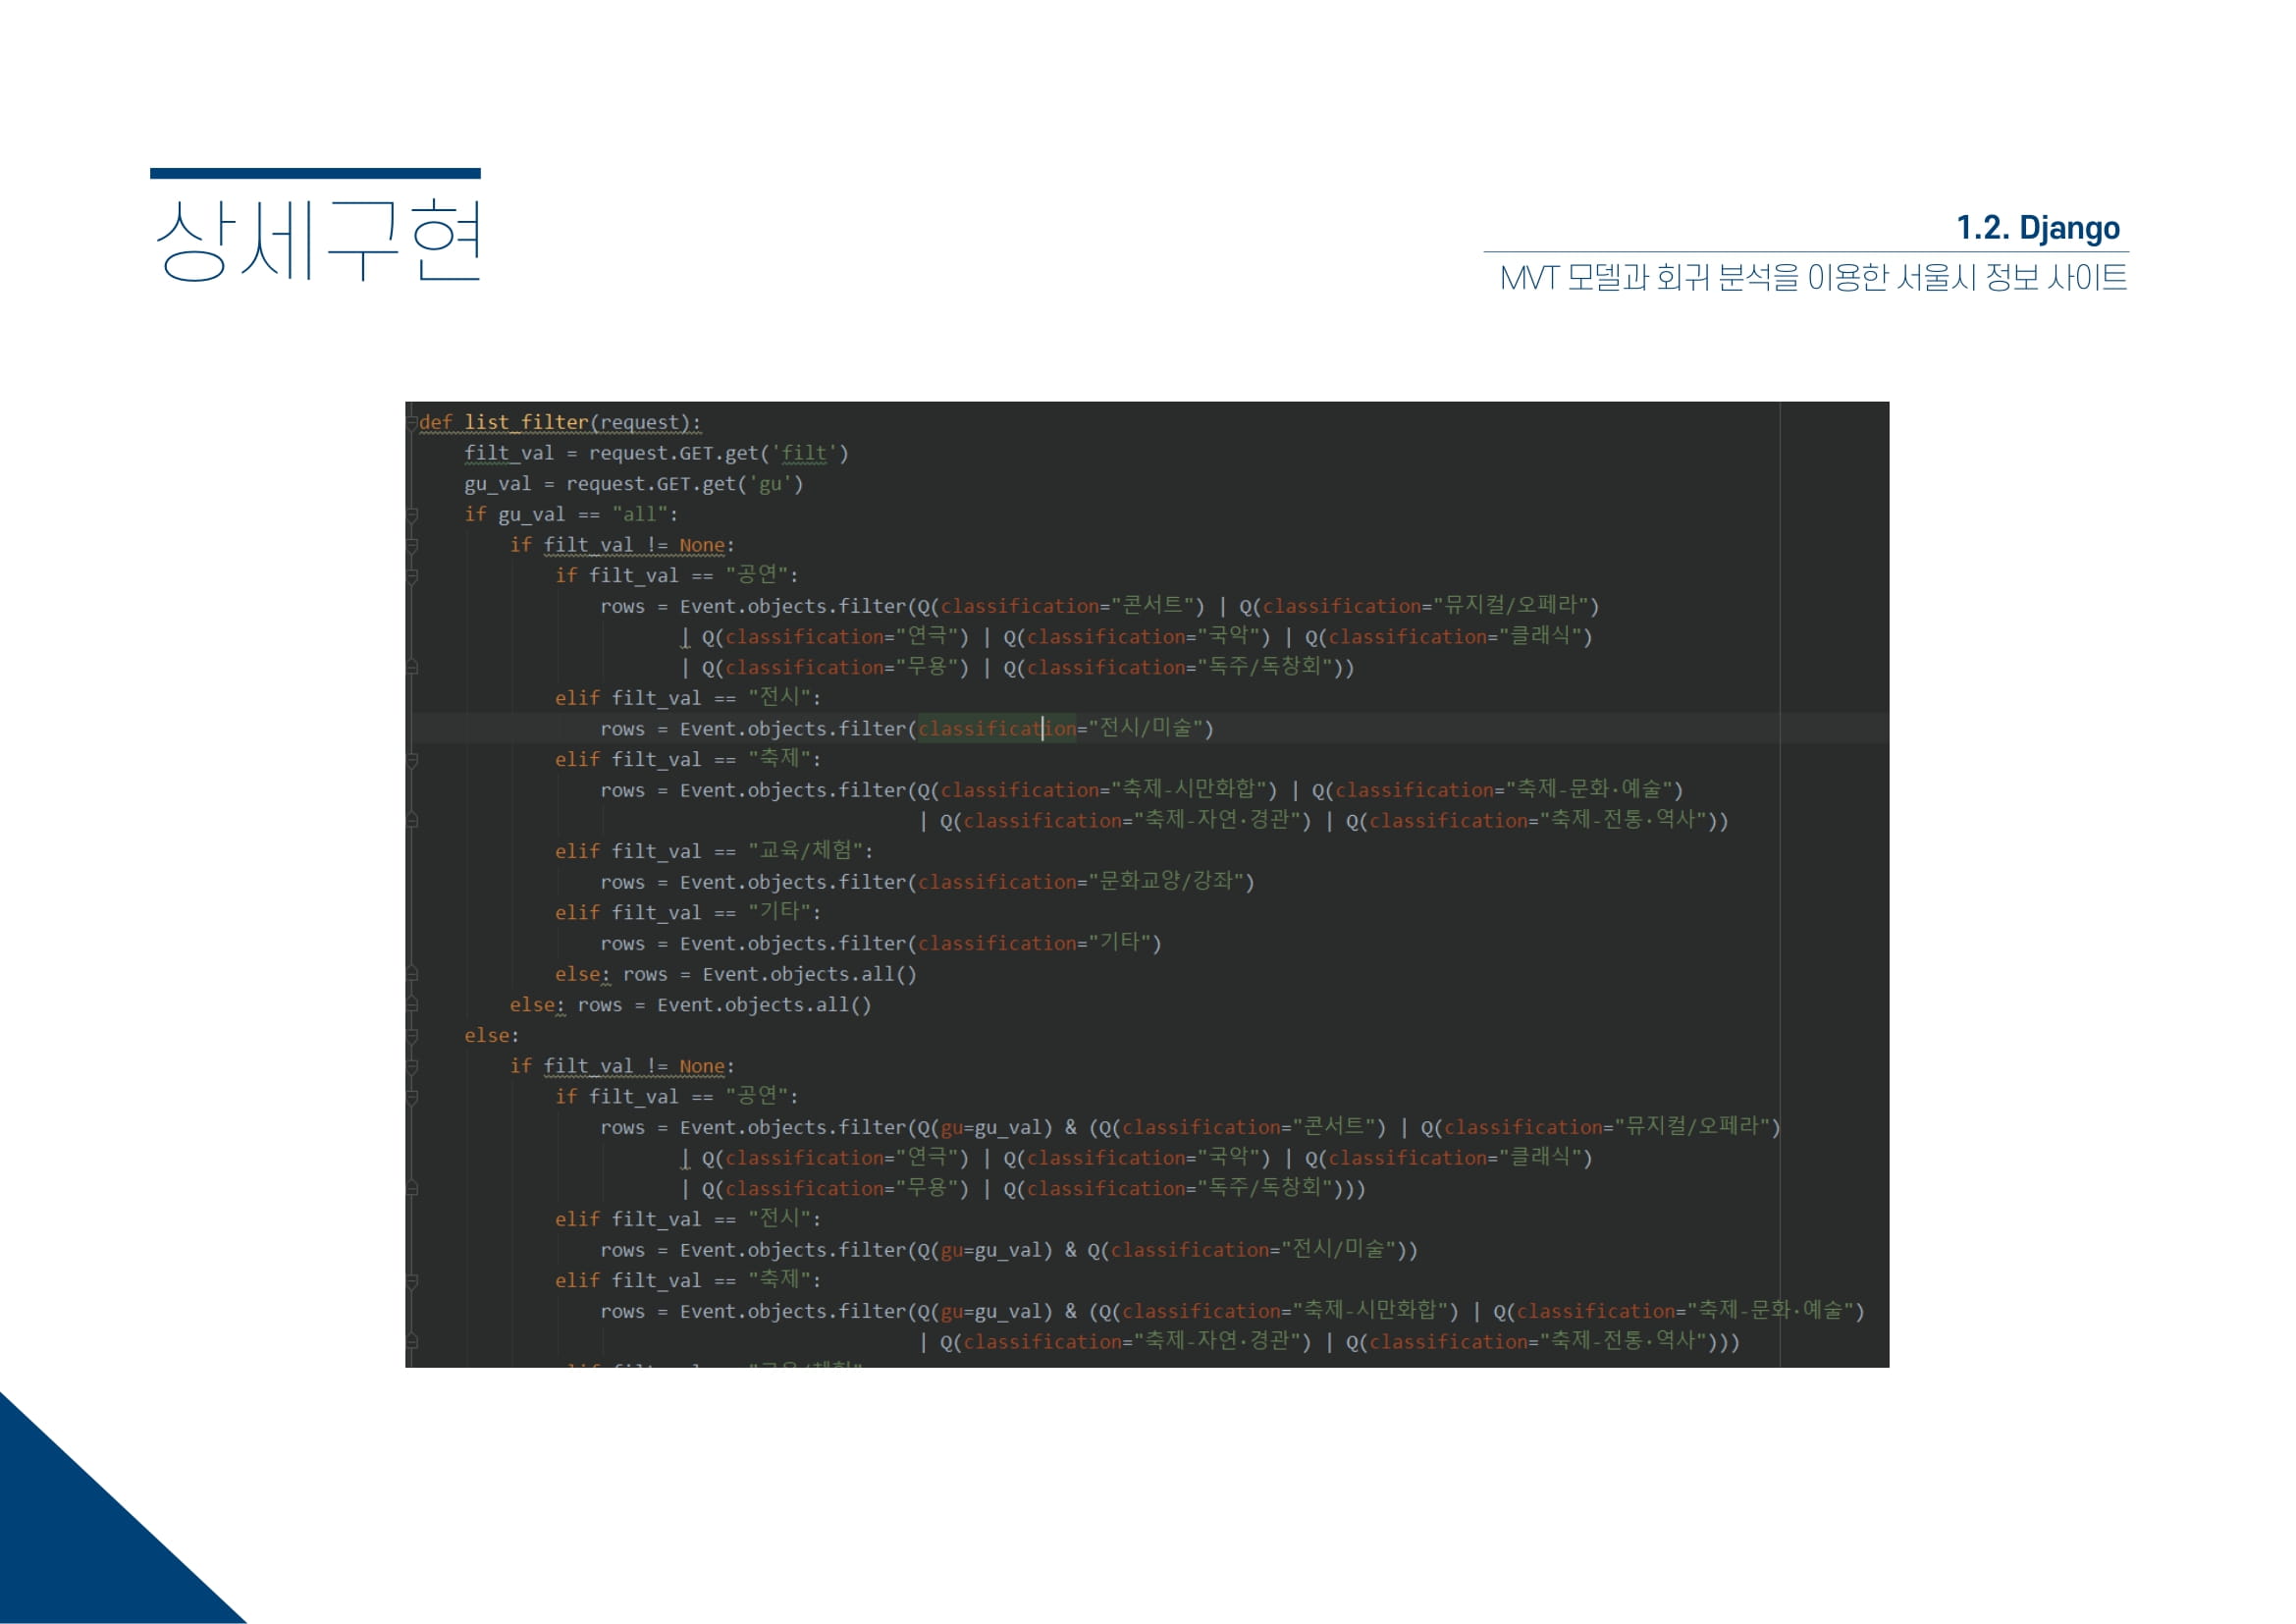Click the filter(classification="문화교양/강좌") line
Image resolution: width=2296 pixels, height=1624 pixels.
[927, 882]
